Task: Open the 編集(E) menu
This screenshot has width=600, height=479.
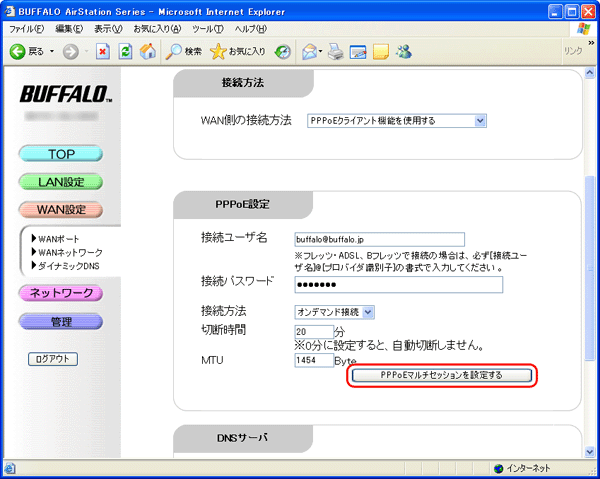Action: [x=69, y=29]
